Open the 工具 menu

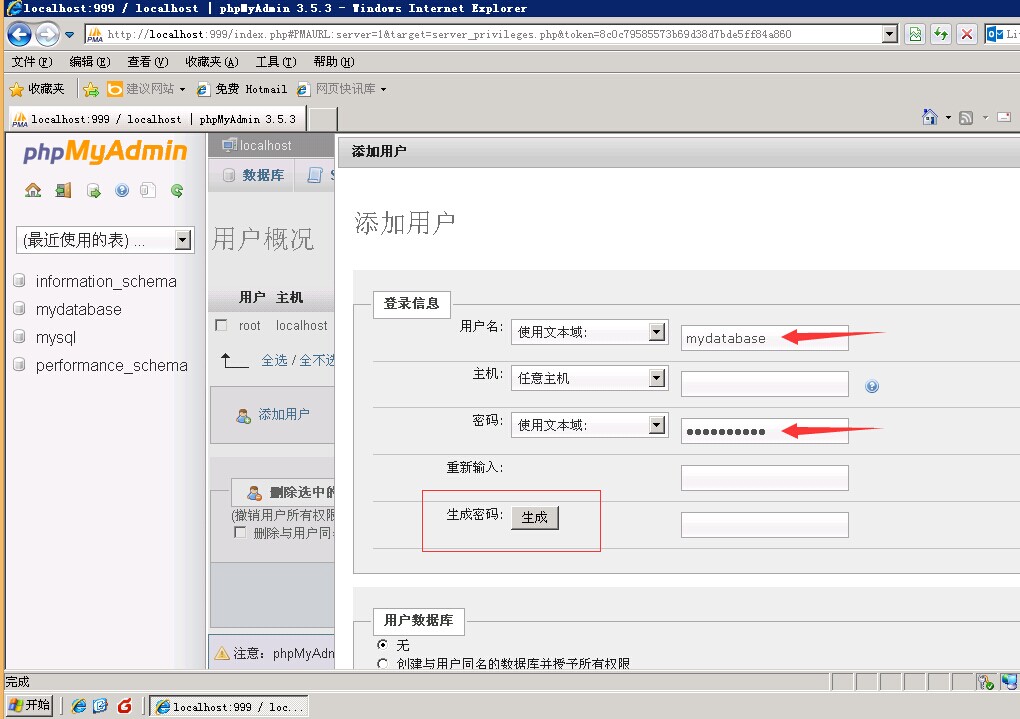click(x=276, y=62)
